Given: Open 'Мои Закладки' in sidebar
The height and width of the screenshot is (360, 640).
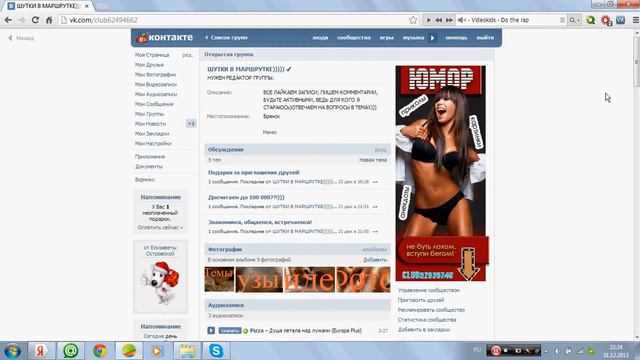Looking at the screenshot, I should [x=152, y=133].
